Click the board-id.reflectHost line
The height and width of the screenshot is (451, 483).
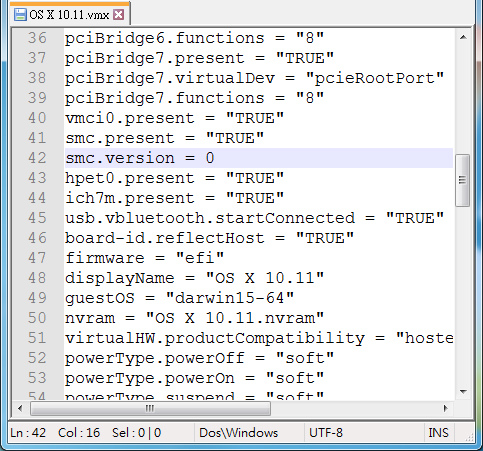click(209, 238)
